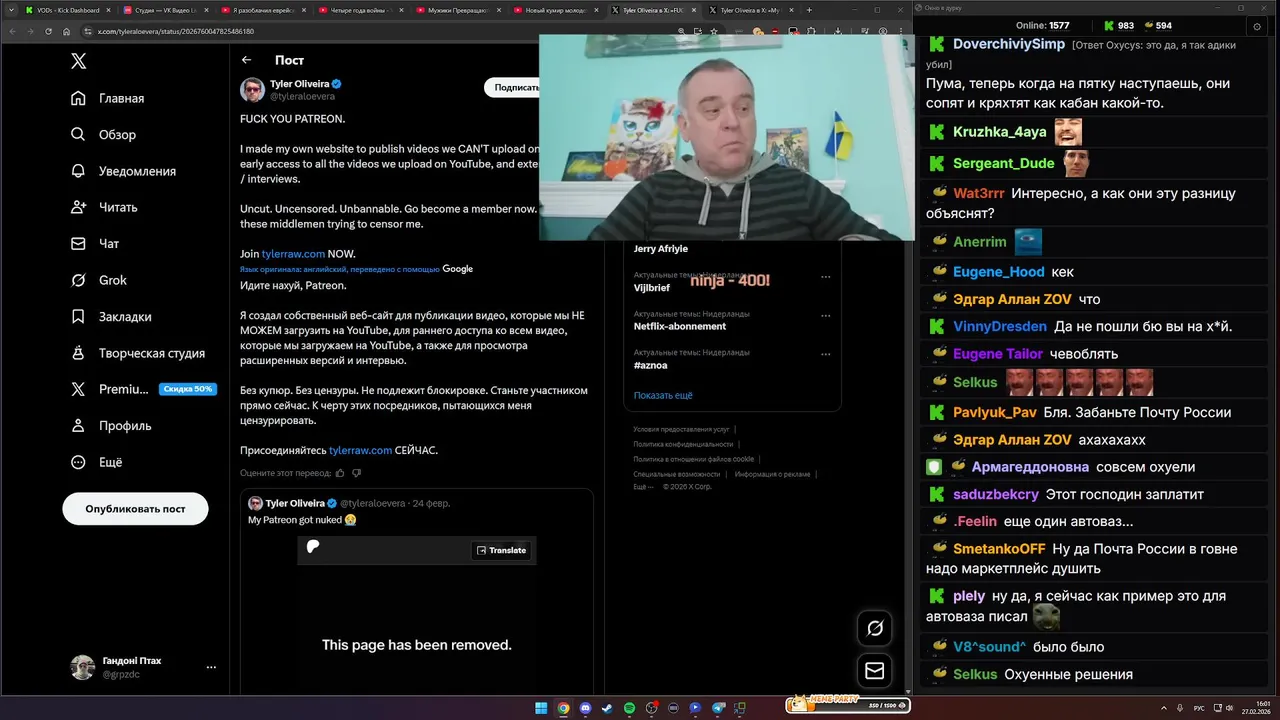Open account menu dots for Гандоні Птах
Viewport: 1280px width, 720px height.
point(211,667)
